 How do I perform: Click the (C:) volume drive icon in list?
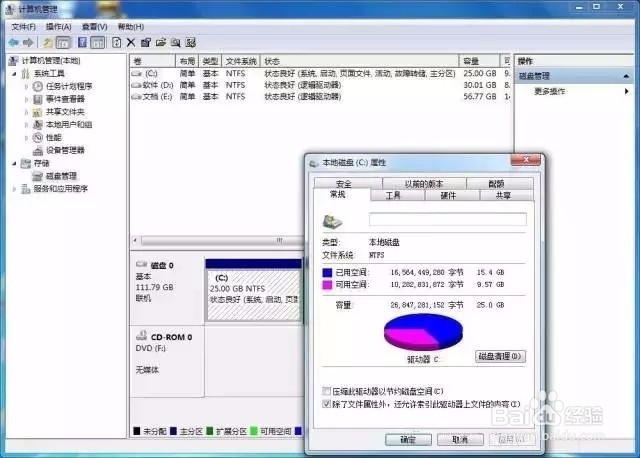pos(137,73)
